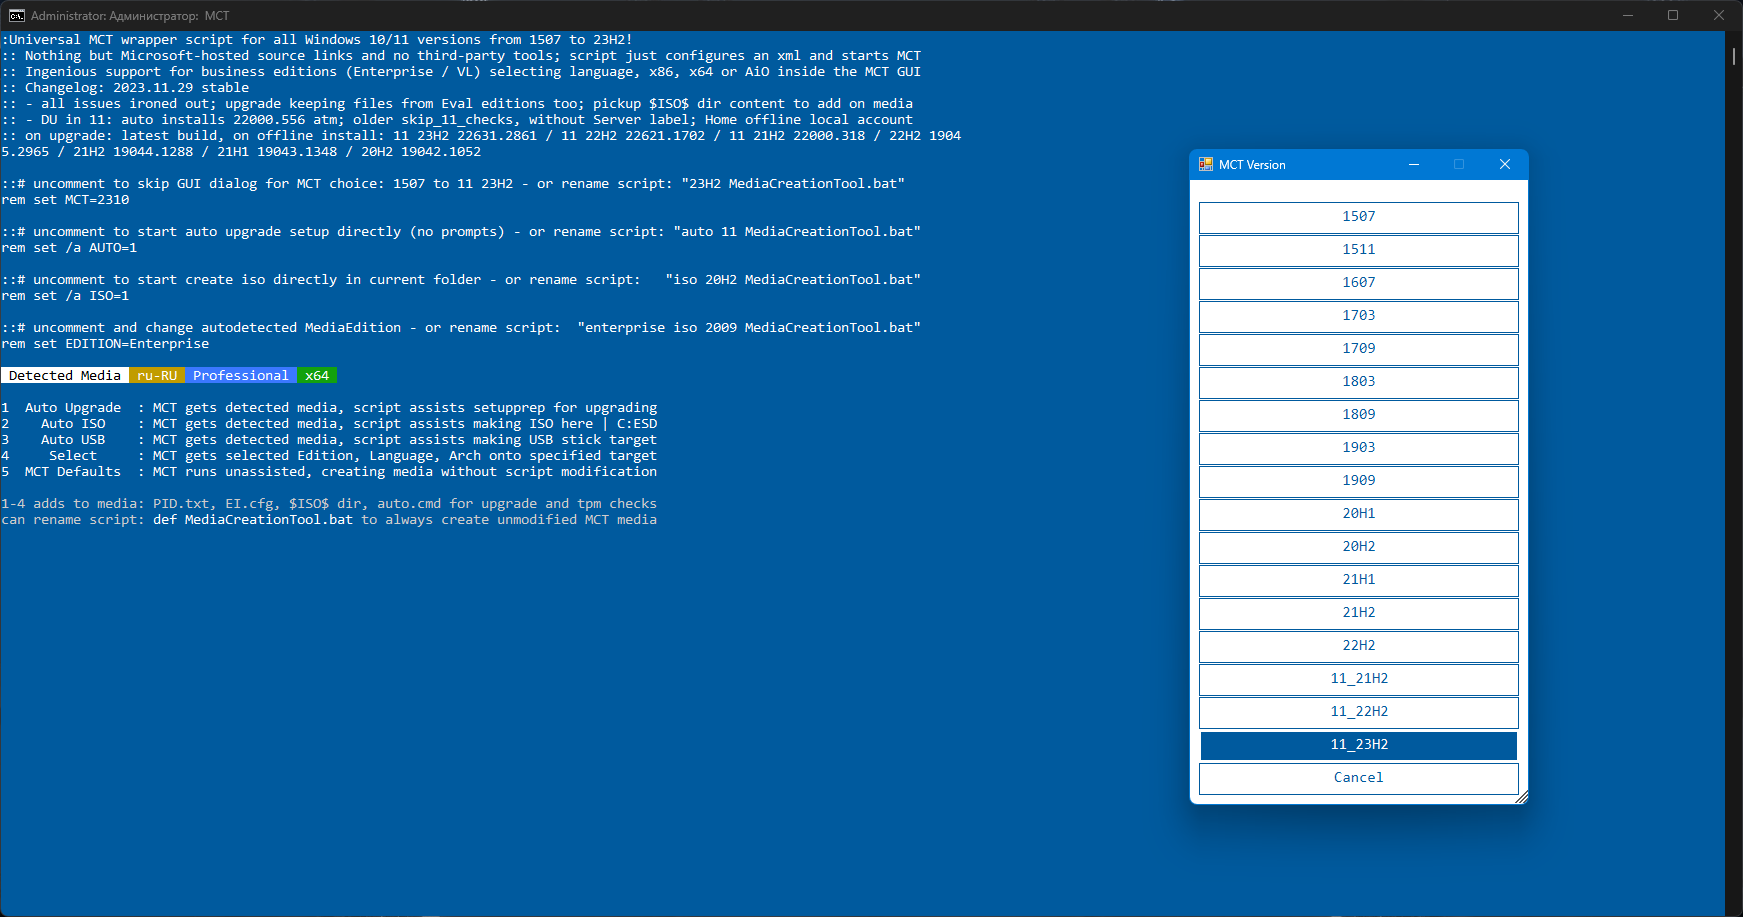This screenshot has height=917, width=1743.
Task: Maximize the Administrator console window
Action: tap(1673, 16)
